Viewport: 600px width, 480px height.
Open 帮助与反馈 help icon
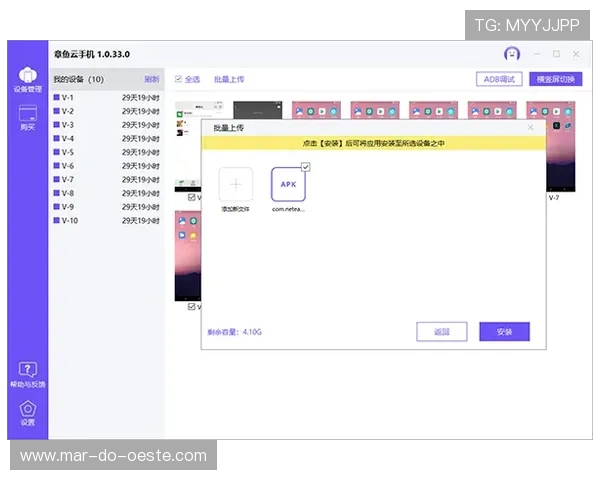click(27, 374)
